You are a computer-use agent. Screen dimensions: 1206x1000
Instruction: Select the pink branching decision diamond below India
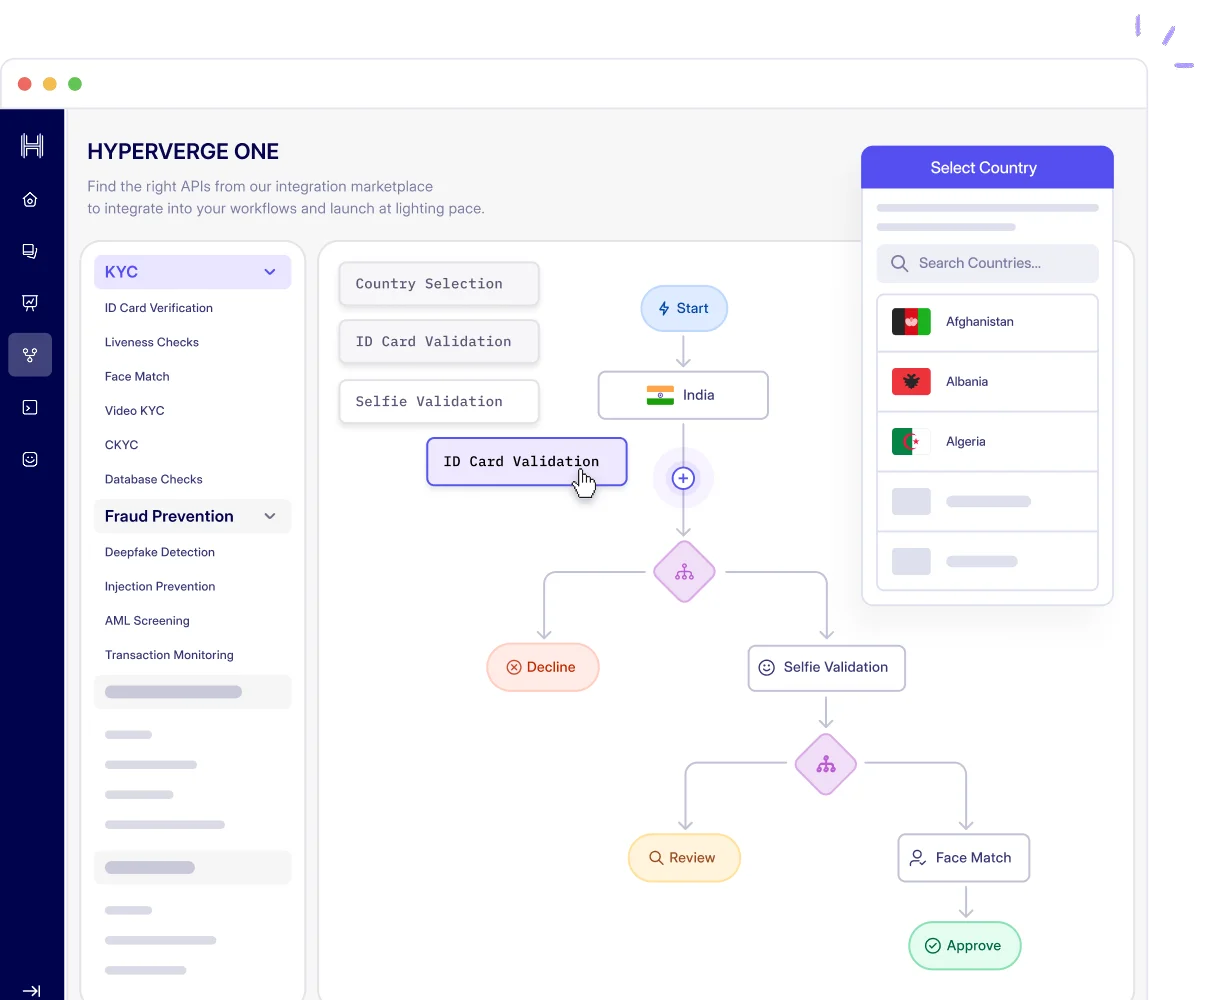coord(683,572)
